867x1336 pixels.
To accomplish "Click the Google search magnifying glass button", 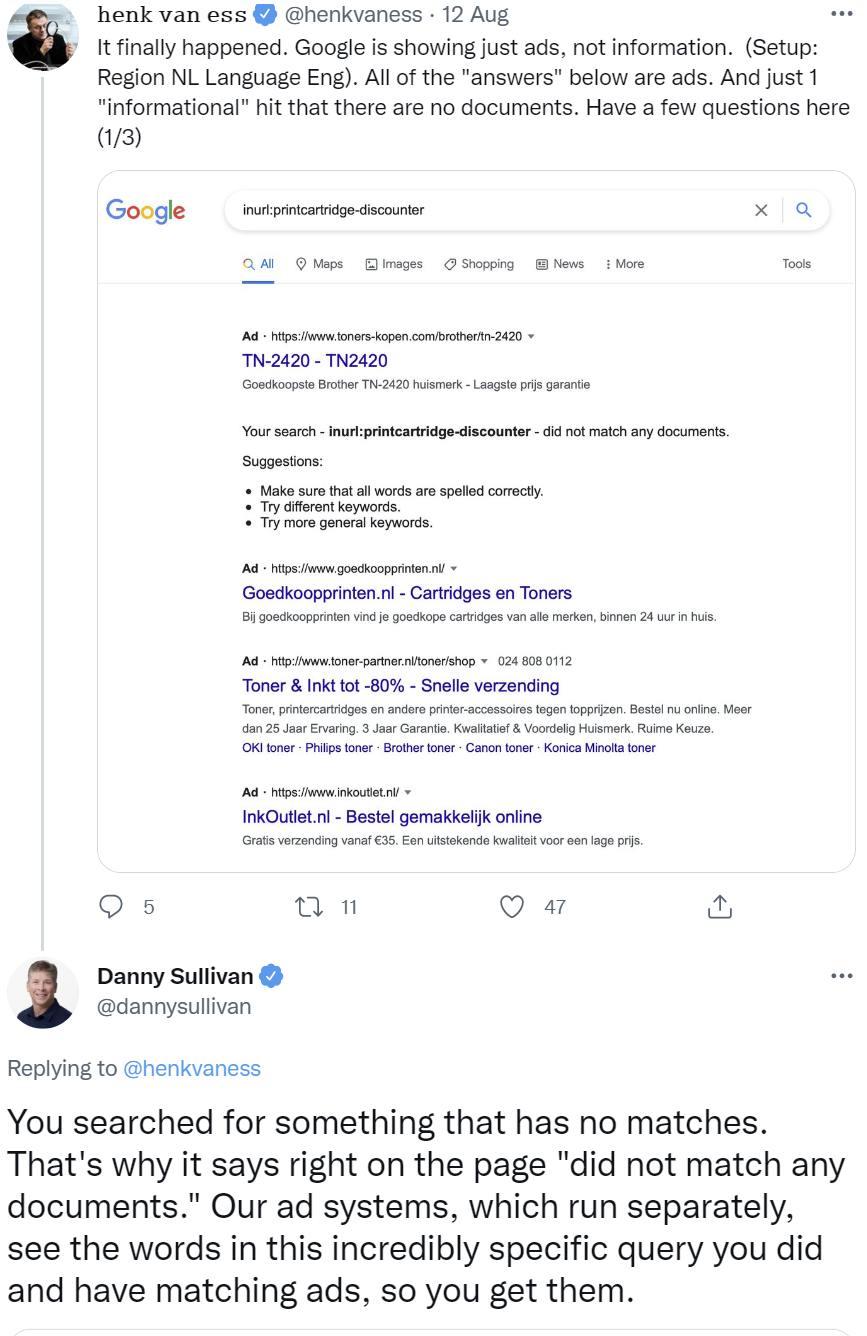I will click(x=804, y=210).
